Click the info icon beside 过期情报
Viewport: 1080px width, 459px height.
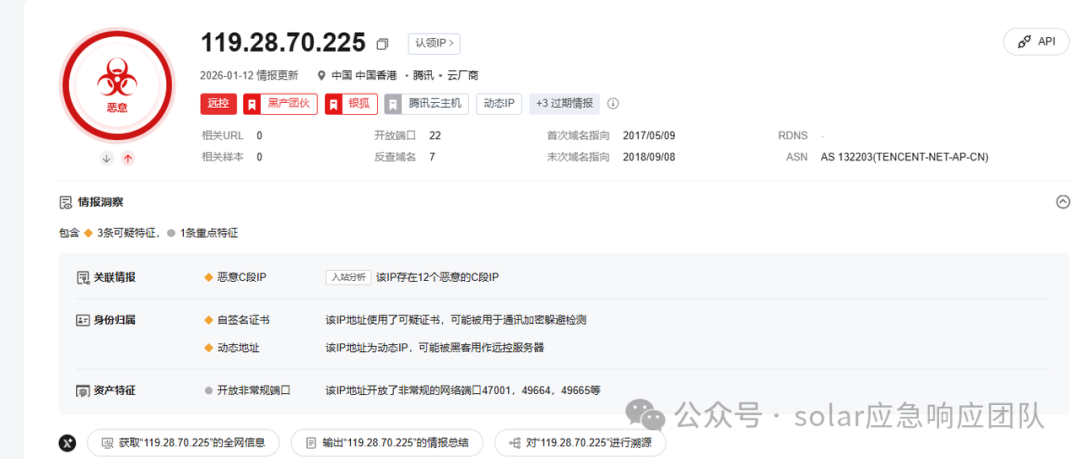613,104
